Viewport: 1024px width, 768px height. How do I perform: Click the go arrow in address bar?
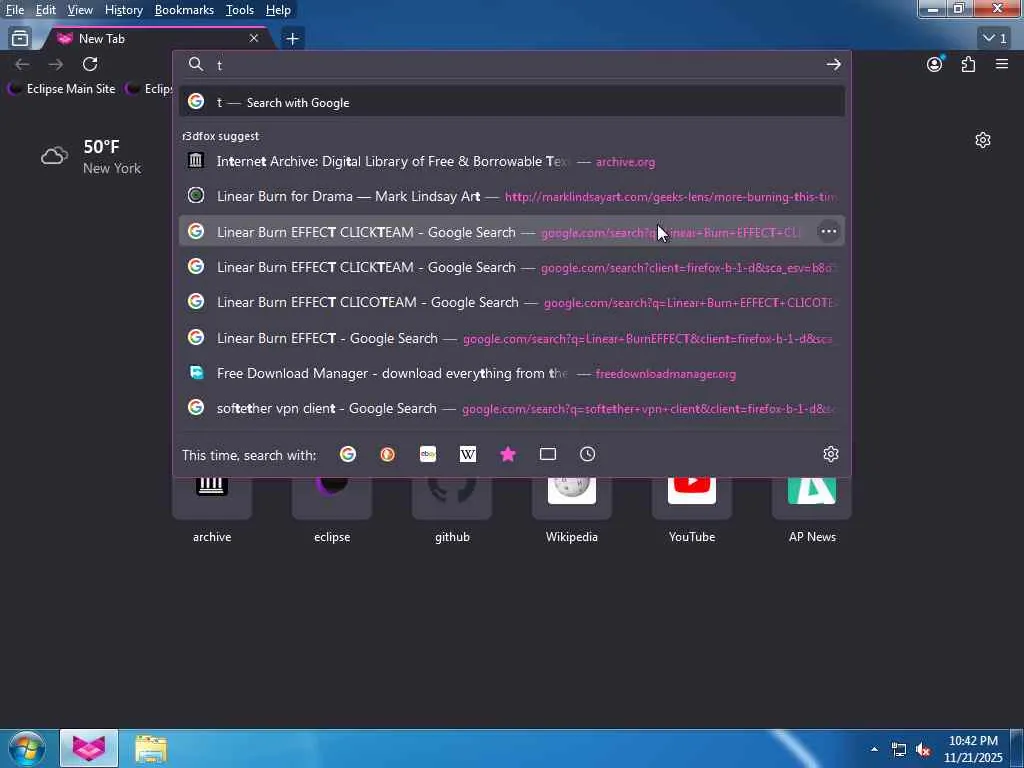[833, 65]
